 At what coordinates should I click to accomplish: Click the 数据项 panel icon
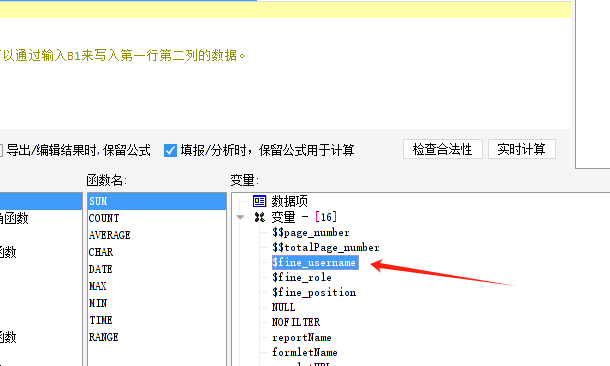pos(259,201)
